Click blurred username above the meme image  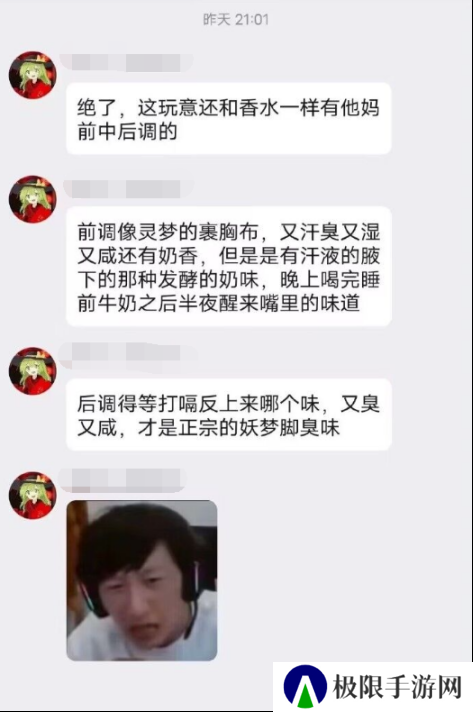(x=123, y=480)
